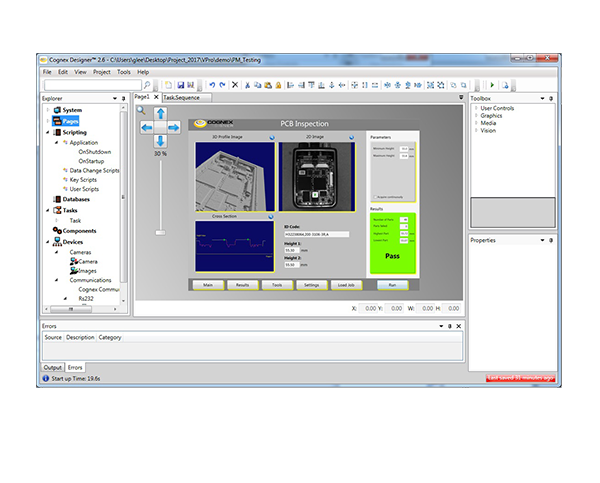Pan the canvas left with the left arrow
The image size is (600, 483).
click(147, 127)
